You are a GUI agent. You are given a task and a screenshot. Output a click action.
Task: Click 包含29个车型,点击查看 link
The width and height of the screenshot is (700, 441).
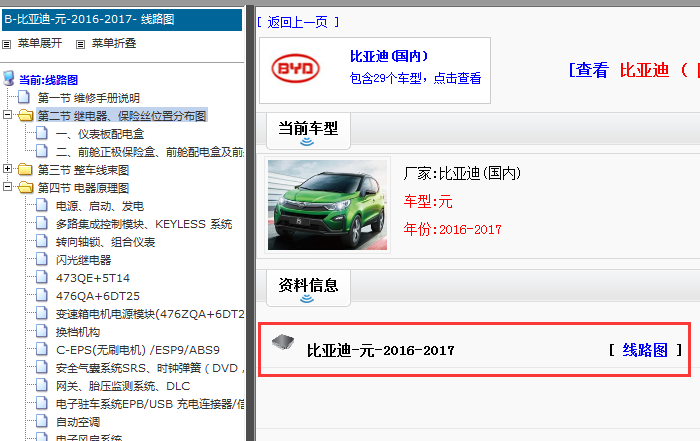(x=415, y=79)
